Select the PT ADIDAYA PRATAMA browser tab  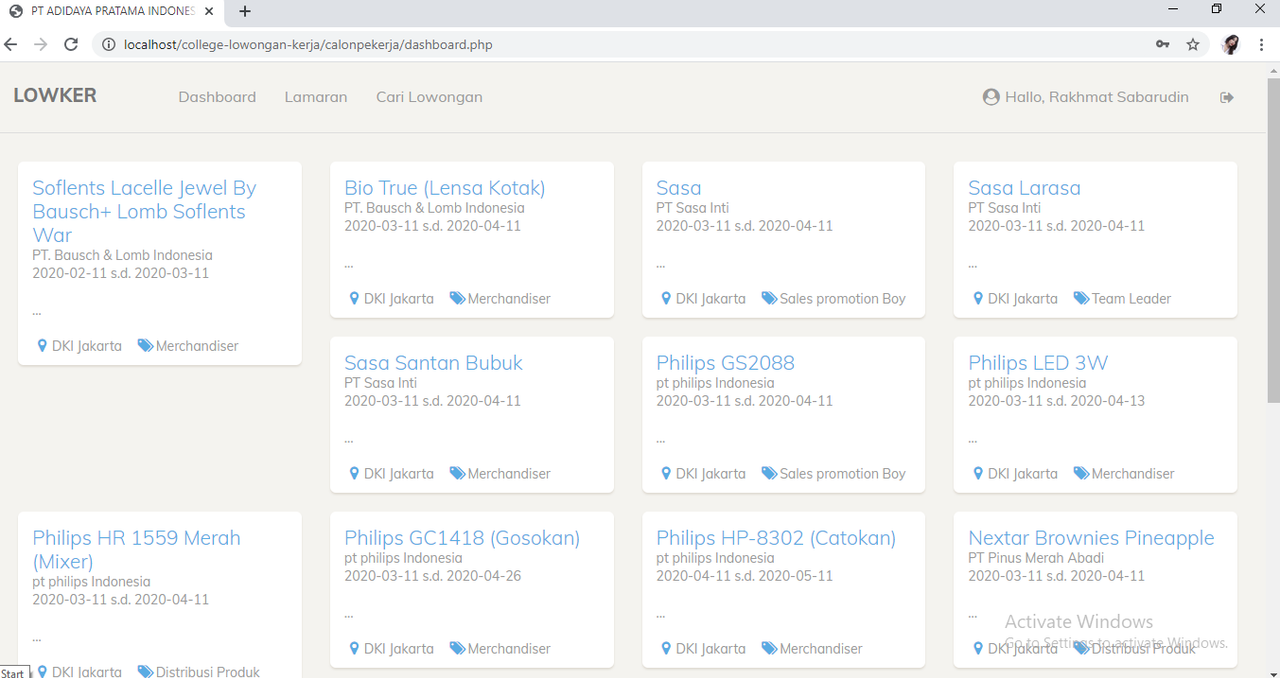111,11
